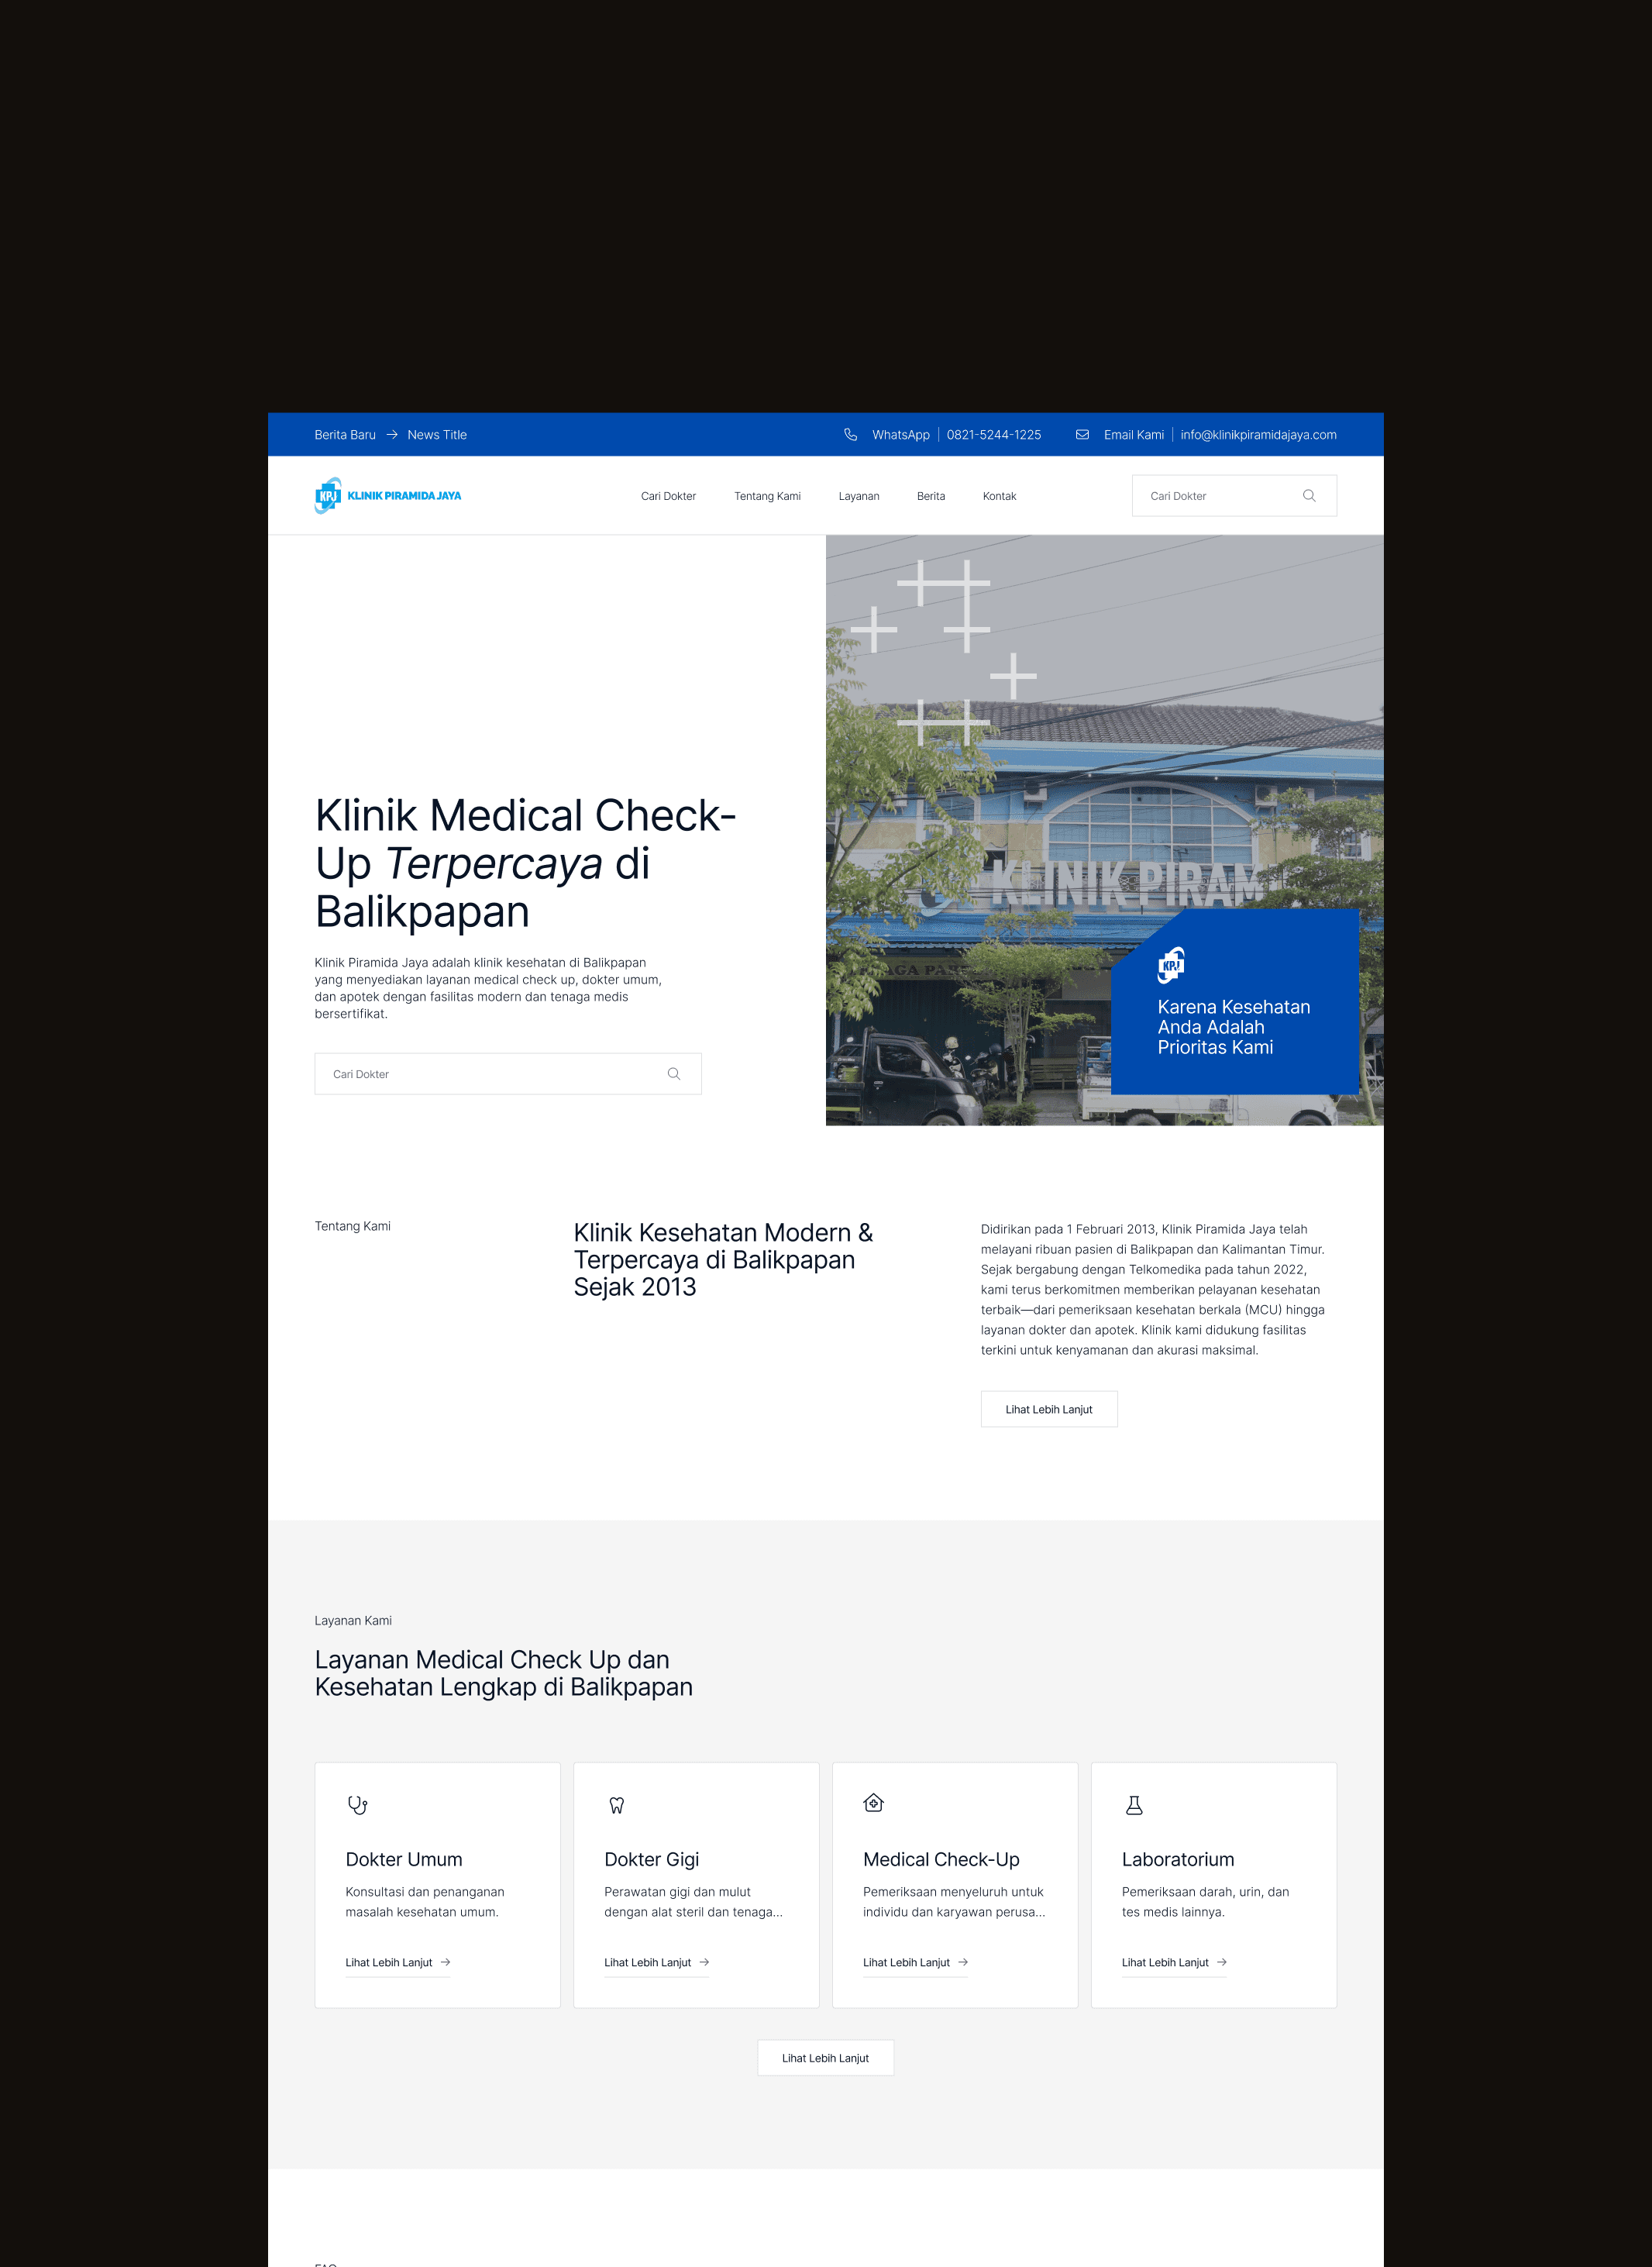Open the Tentang Kami menu item
Viewport: 1652px width, 2267px height.
[x=767, y=496]
